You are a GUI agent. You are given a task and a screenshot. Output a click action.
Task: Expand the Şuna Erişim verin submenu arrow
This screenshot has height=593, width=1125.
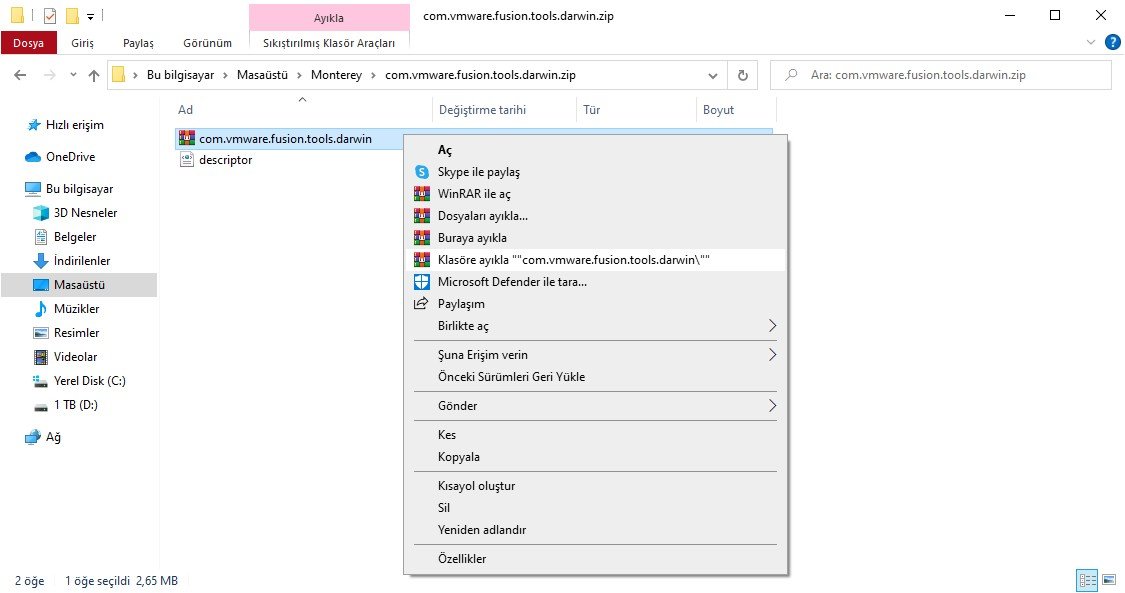(773, 355)
